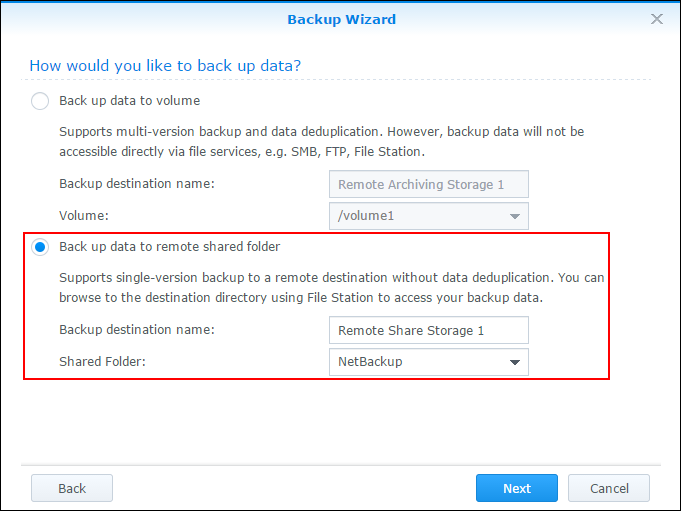Click the Cancel button

[609, 488]
